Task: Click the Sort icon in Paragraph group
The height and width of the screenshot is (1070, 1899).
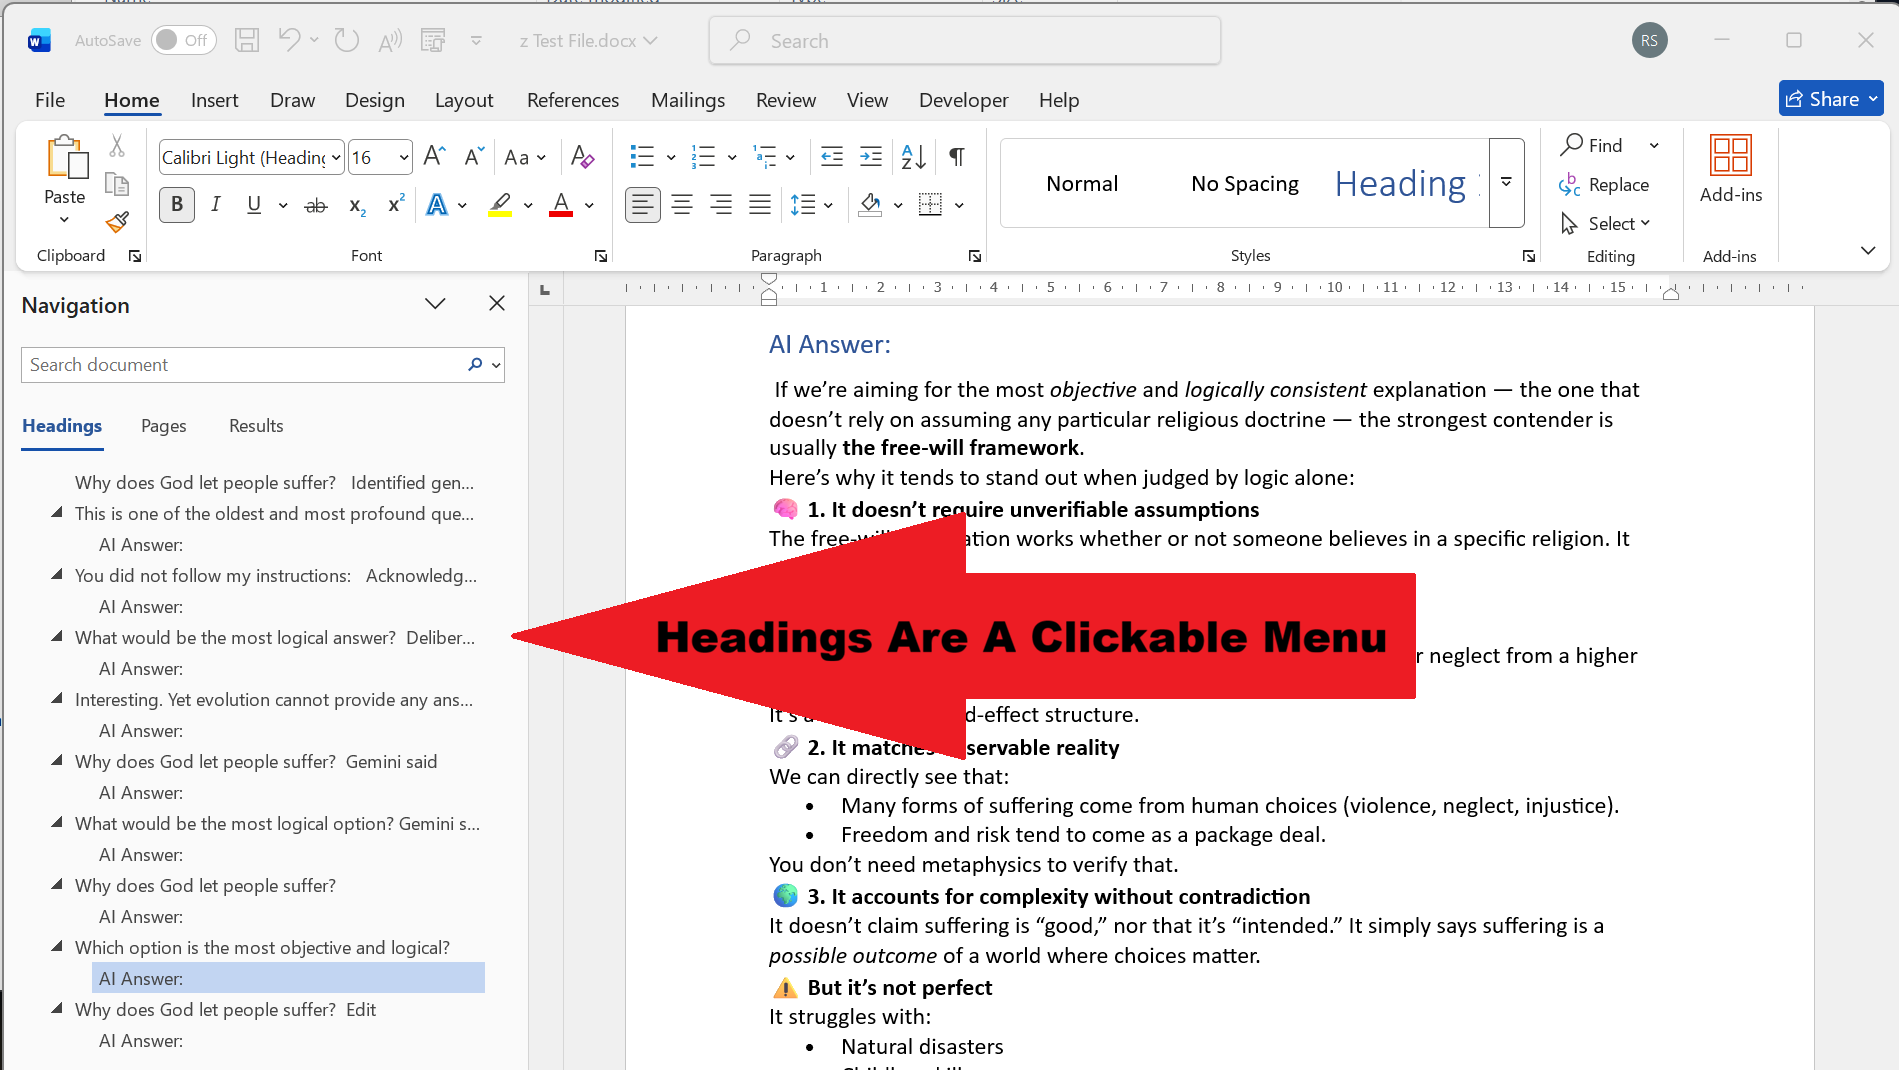Action: [911, 157]
